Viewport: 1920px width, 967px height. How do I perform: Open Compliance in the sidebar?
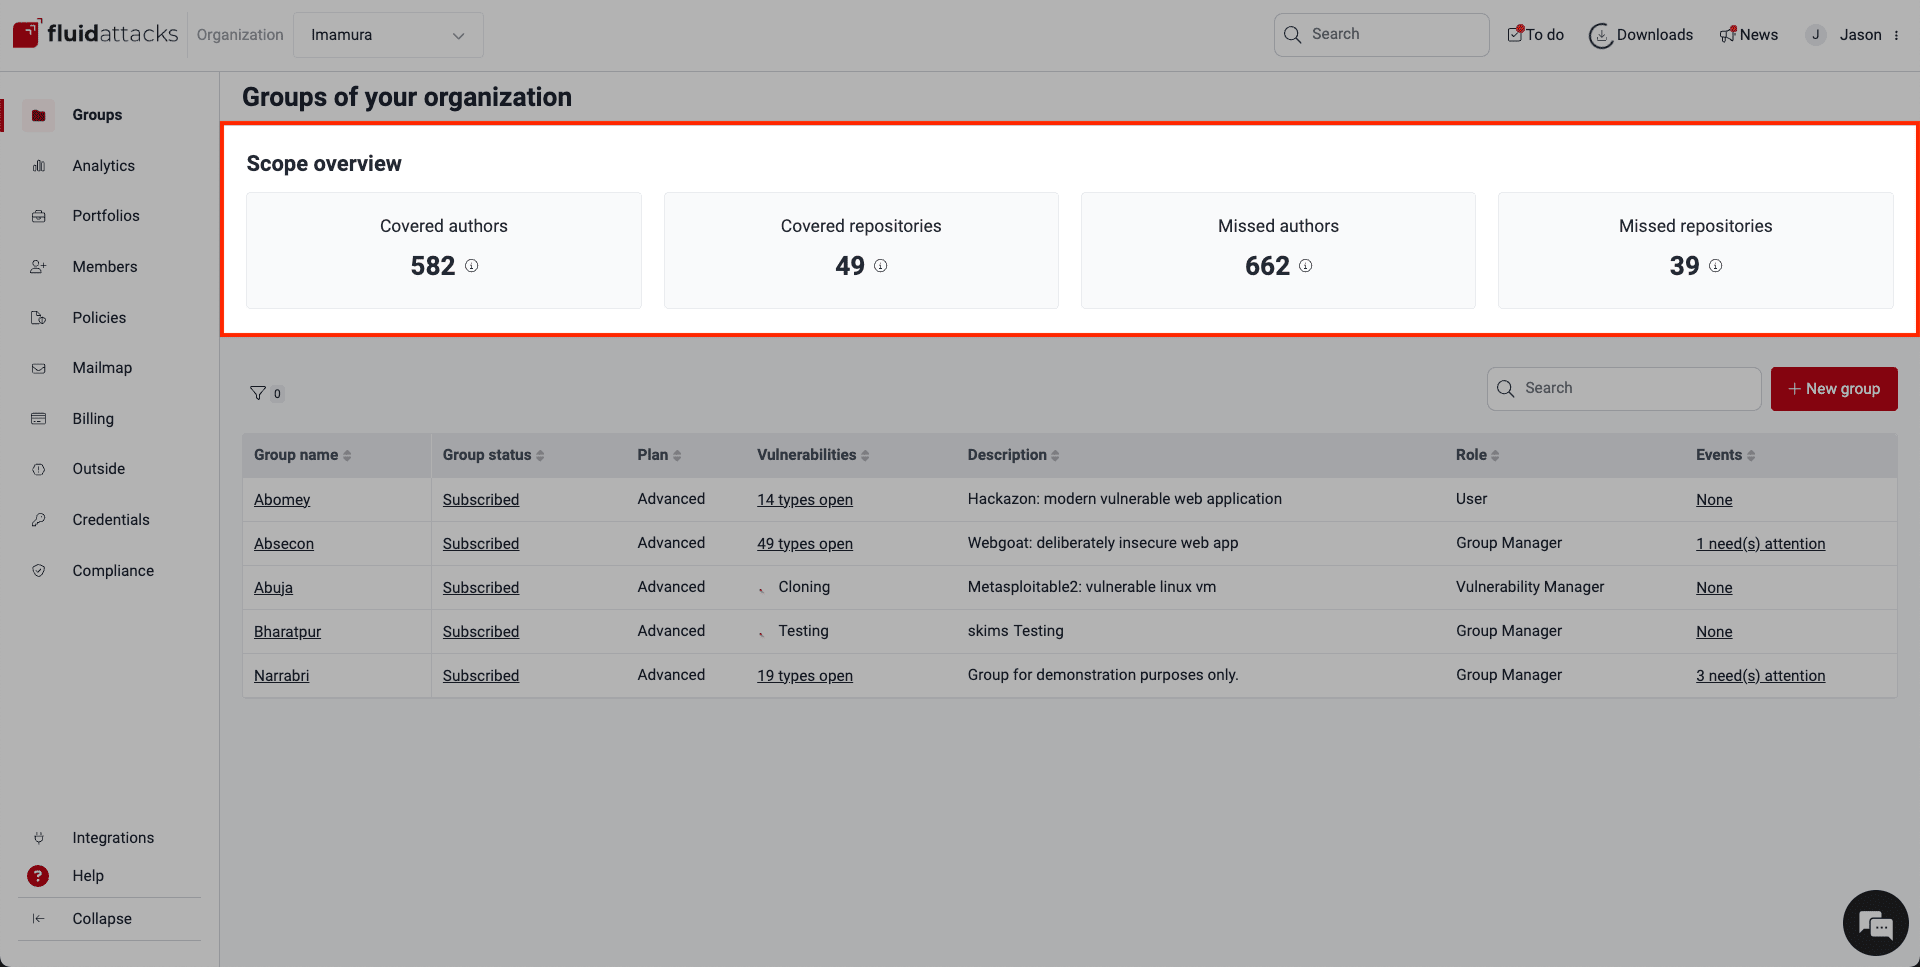click(113, 571)
